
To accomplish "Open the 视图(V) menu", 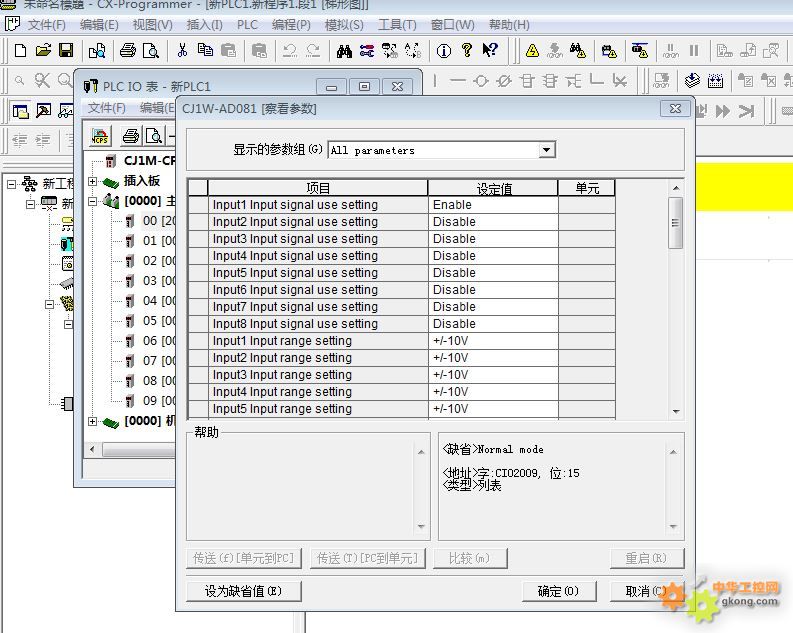I will 152,25.
